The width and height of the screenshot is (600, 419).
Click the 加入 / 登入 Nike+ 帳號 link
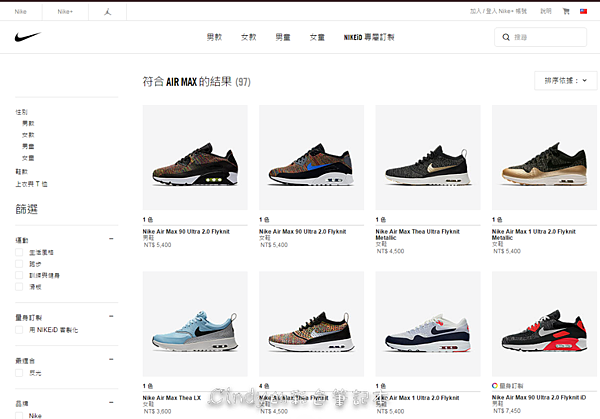[498, 11]
